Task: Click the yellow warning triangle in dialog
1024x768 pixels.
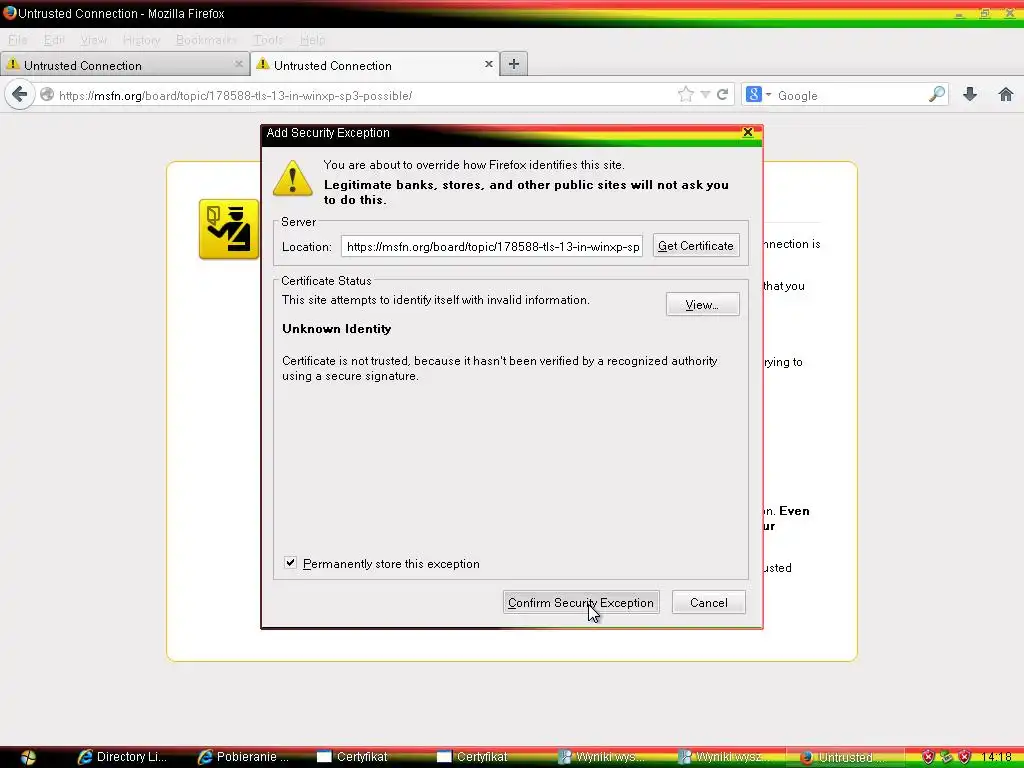Action: (x=293, y=178)
